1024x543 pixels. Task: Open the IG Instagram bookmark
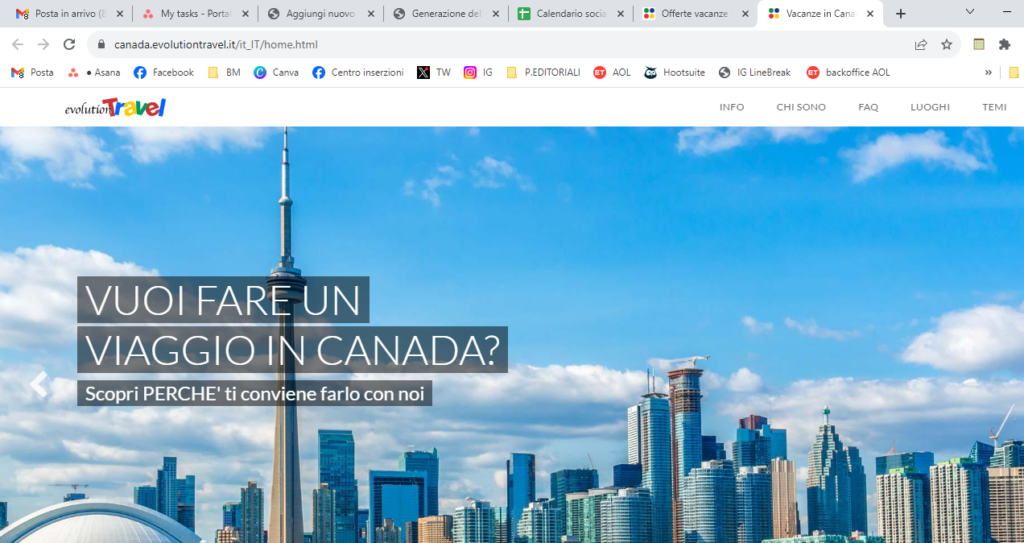(478, 72)
